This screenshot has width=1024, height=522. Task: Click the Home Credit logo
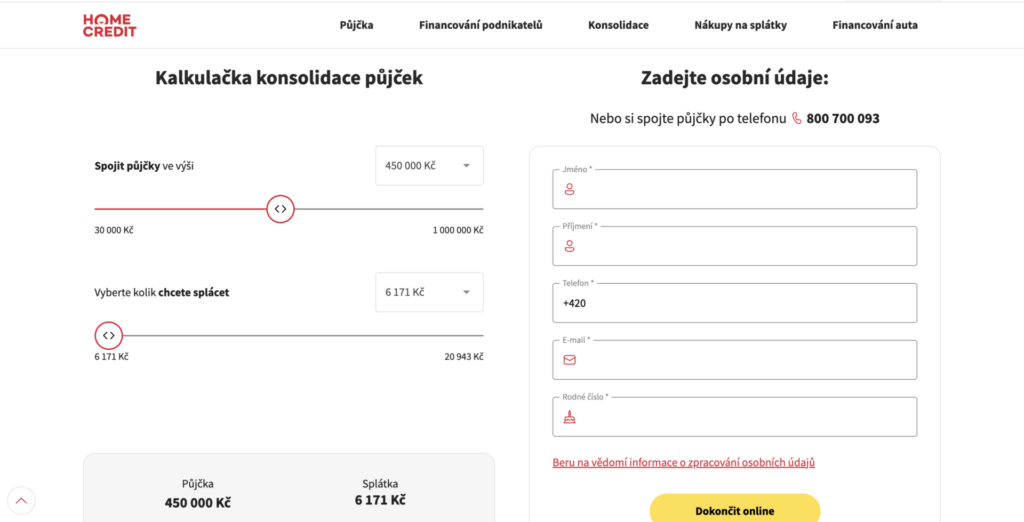pos(109,25)
